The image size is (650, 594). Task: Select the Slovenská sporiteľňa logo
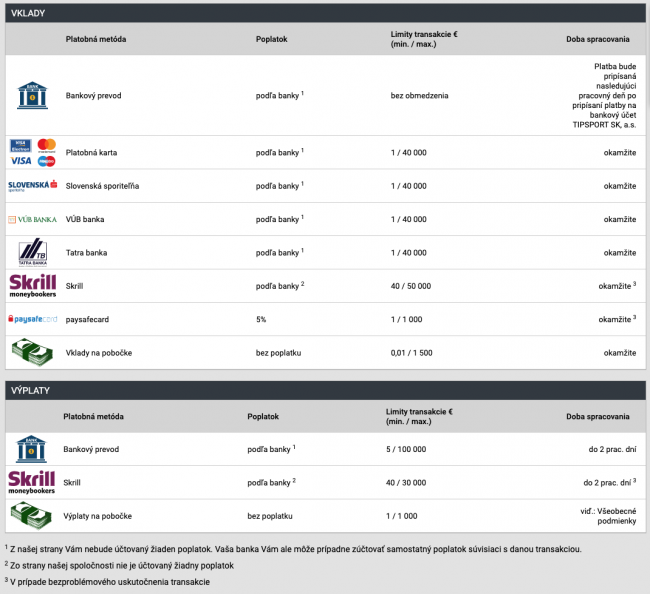32,186
